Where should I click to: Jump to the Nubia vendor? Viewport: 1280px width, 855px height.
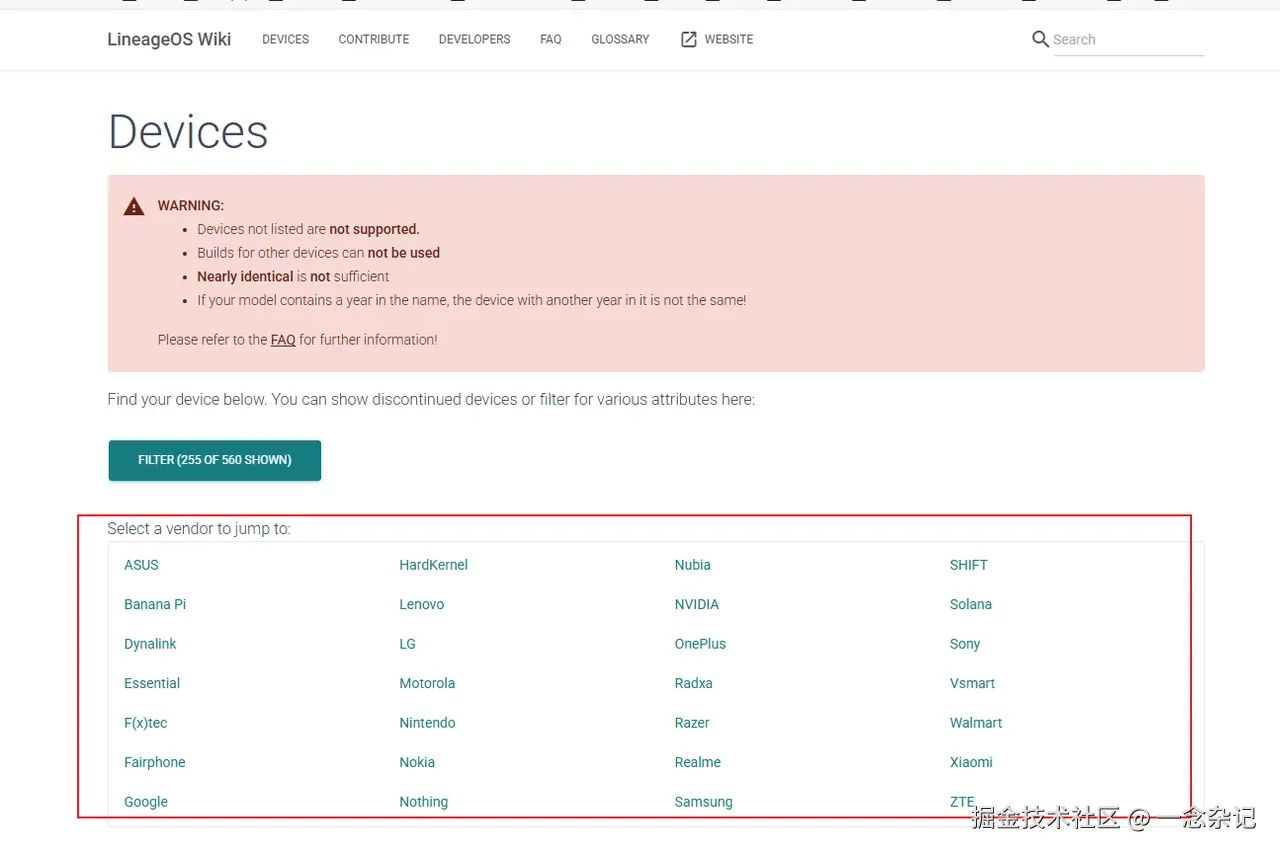[x=692, y=565]
